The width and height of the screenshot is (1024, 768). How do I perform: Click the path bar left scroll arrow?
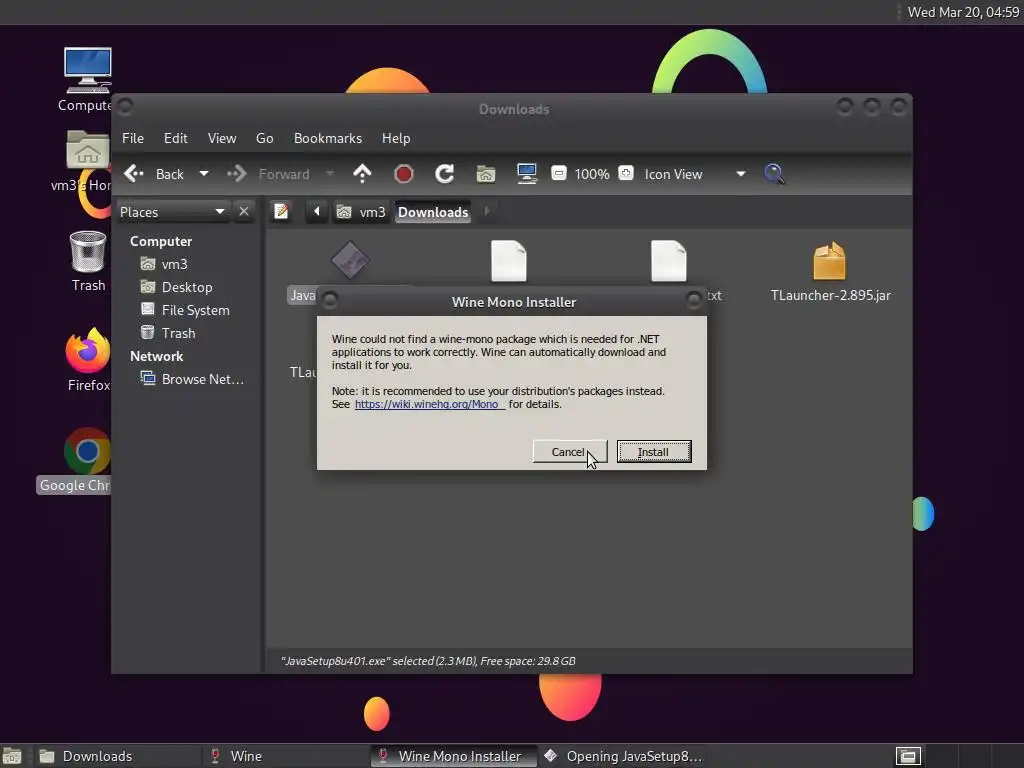tap(317, 212)
